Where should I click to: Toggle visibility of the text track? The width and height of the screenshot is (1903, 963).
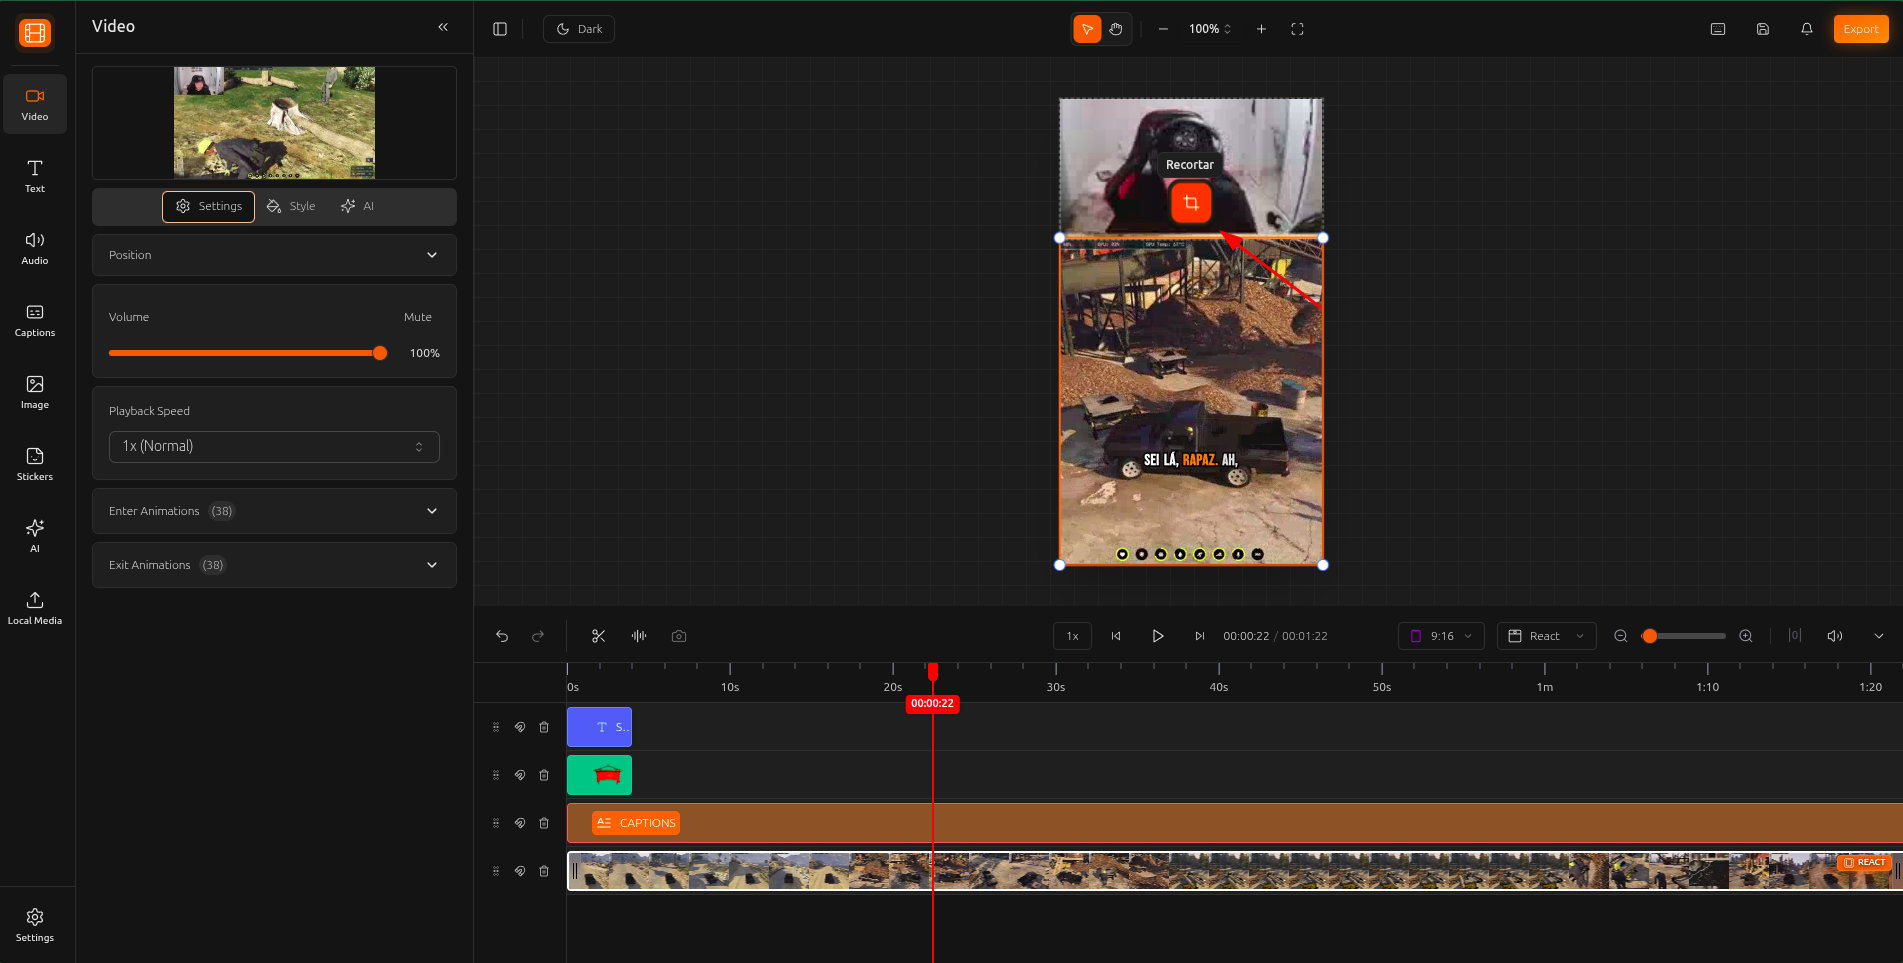pyautogui.click(x=520, y=727)
